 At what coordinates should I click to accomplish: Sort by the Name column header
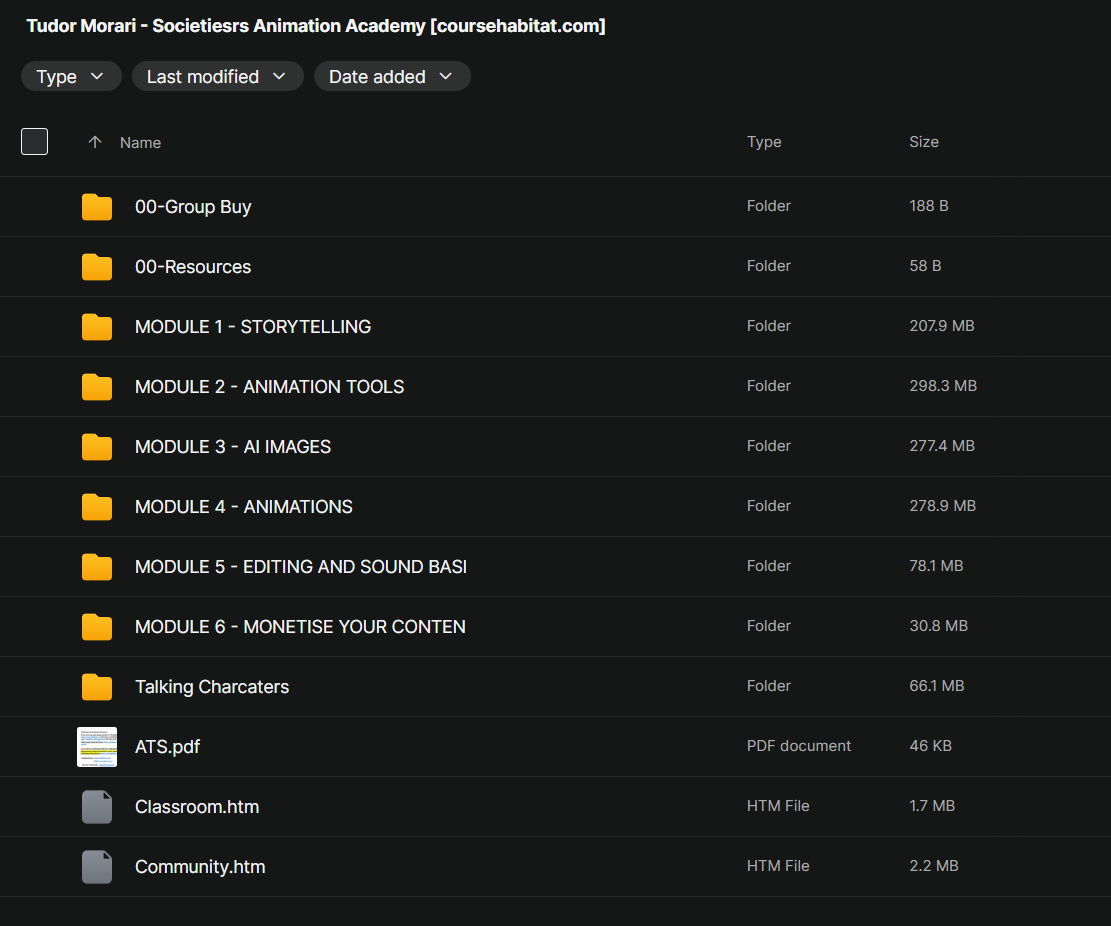140,142
